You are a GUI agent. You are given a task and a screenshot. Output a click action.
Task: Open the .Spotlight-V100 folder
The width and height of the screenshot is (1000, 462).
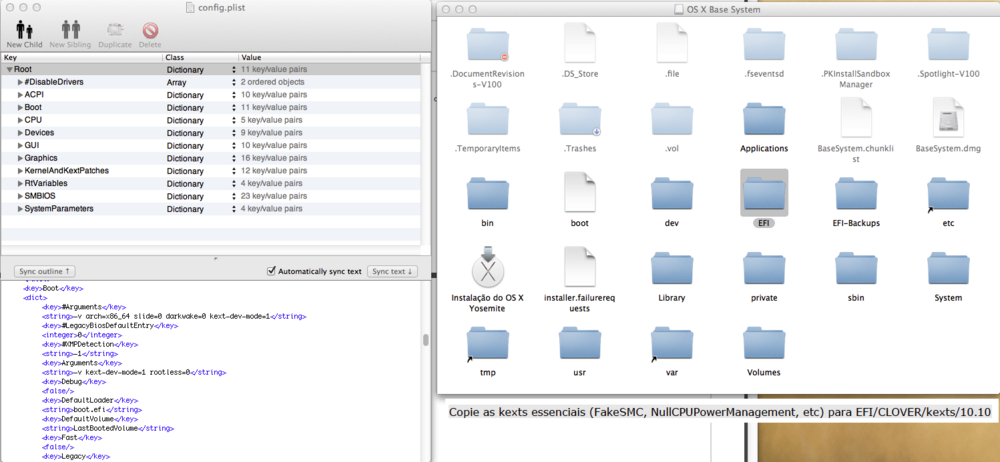[948, 44]
